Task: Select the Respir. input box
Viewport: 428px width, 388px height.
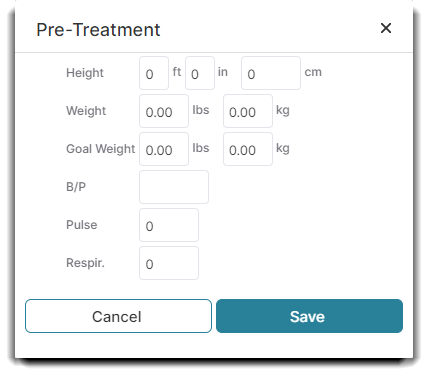Action: [169, 263]
